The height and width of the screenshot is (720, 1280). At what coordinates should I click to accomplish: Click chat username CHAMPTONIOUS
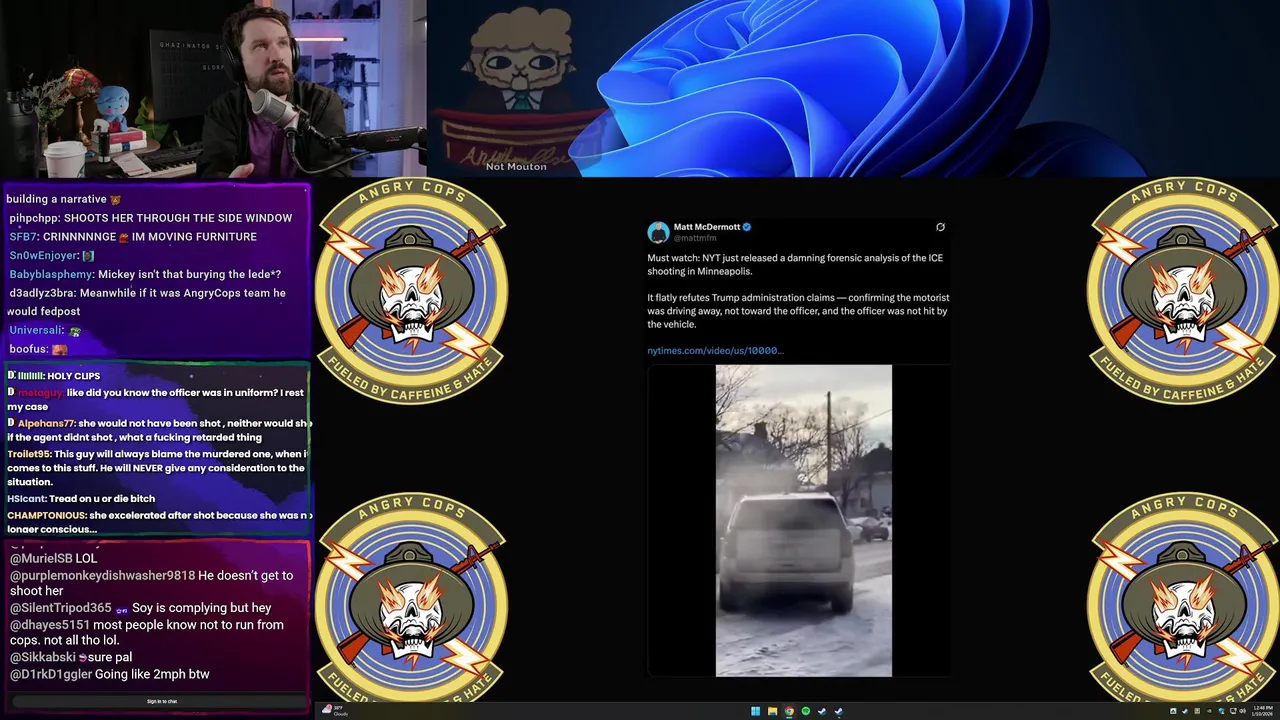(46, 515)
